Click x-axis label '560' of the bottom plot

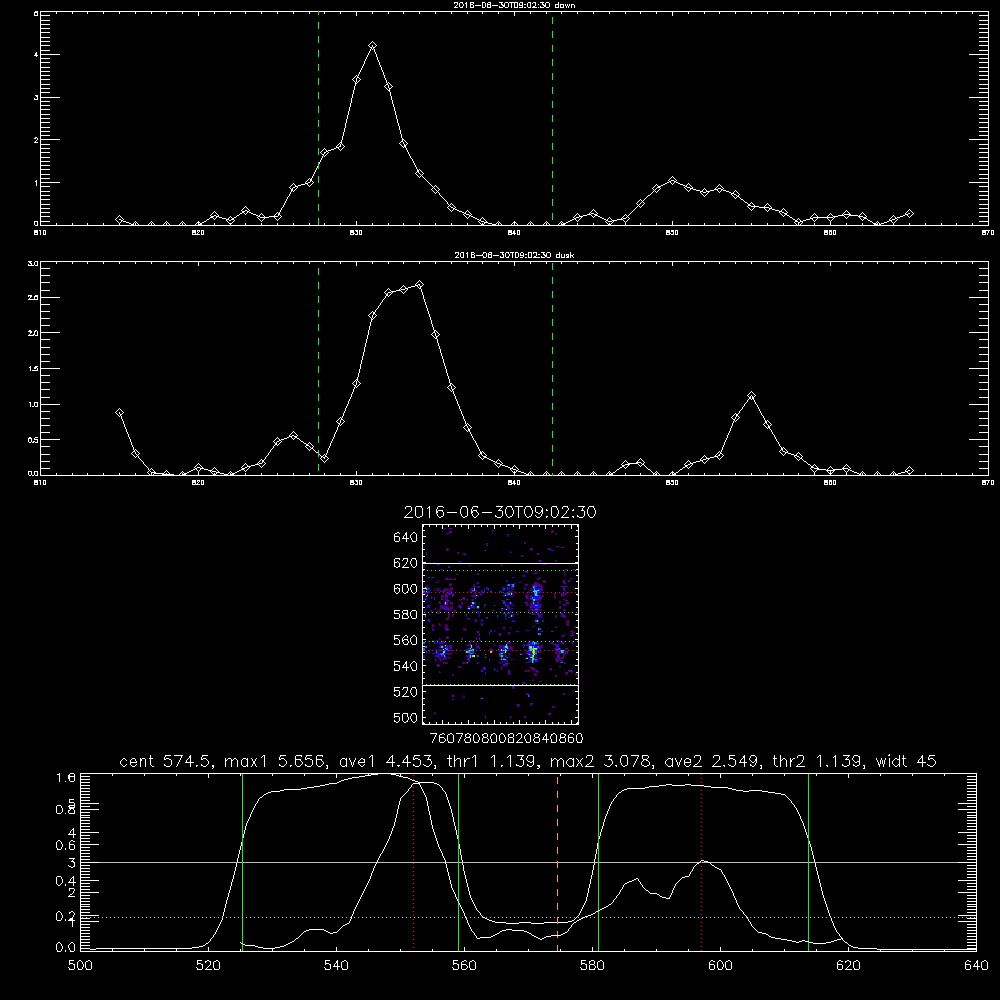point(464,966)
